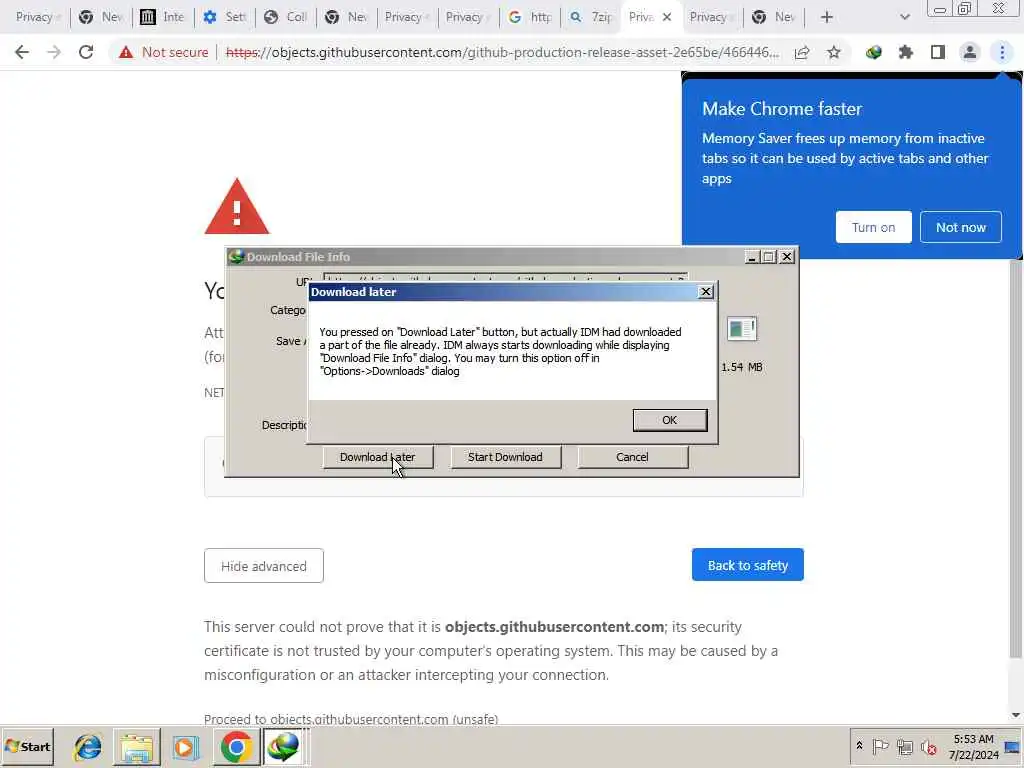Click Internet Download Manager taskbar icon
The height and width of the screenshot is (768, 1024).
(283, 746)
